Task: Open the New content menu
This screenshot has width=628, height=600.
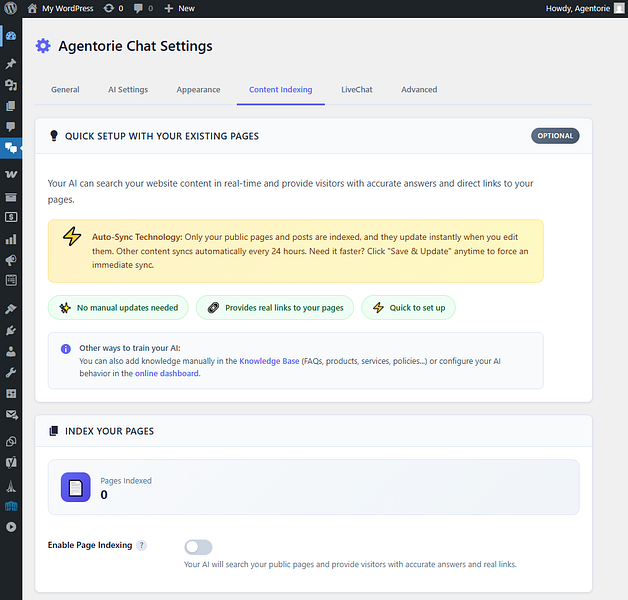Action: click(x=179, y=8)
